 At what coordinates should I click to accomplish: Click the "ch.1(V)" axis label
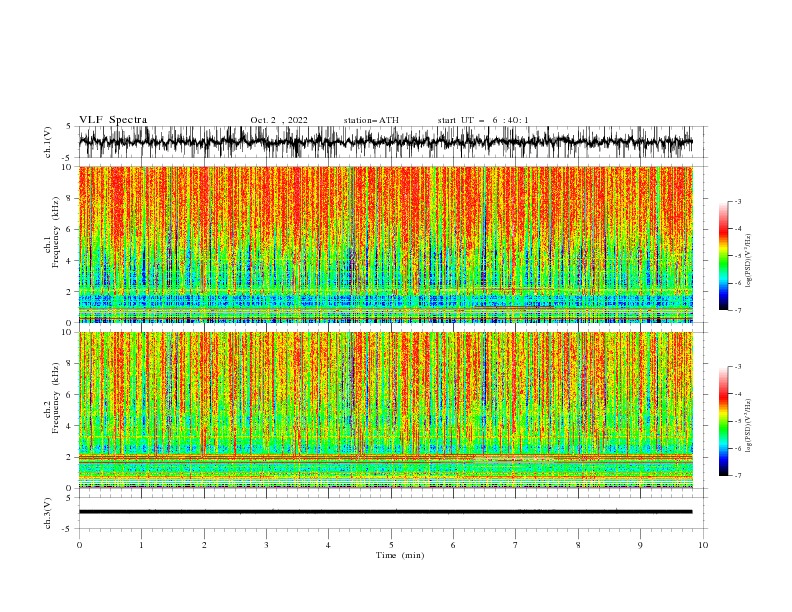coord(48,142)
